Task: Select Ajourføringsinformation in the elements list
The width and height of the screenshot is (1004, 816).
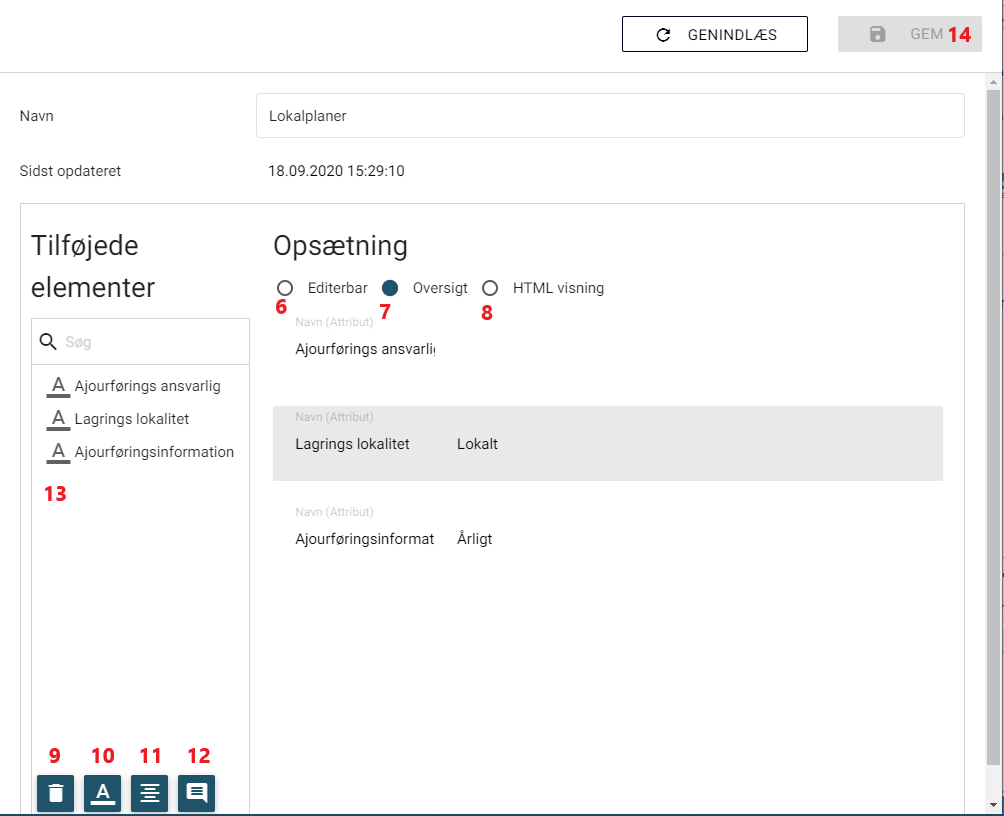Action: pyautogui.click(x=154, y=452)
